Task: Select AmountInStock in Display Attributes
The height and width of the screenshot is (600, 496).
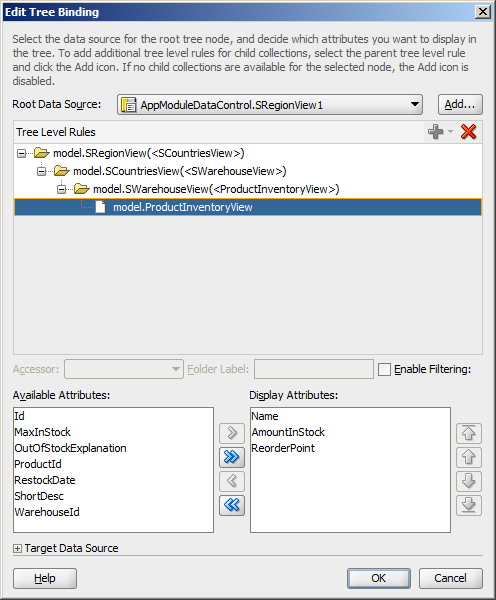Action: pyautogui.click(x=288, y=432)
